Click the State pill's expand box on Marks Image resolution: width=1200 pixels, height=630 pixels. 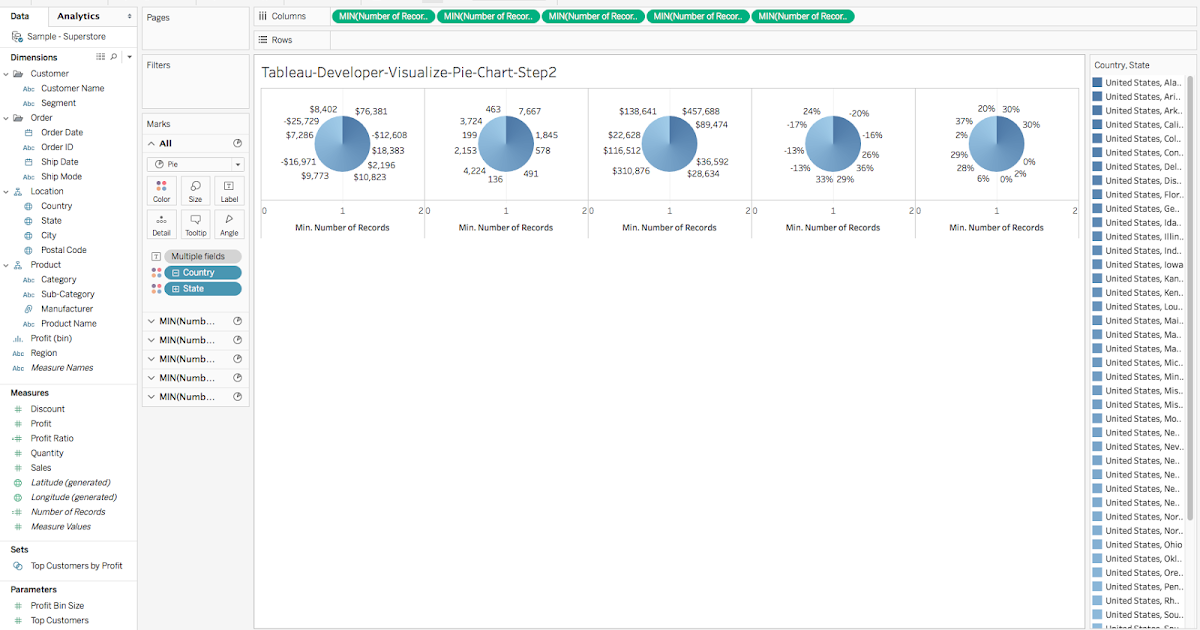pos(177,288)
